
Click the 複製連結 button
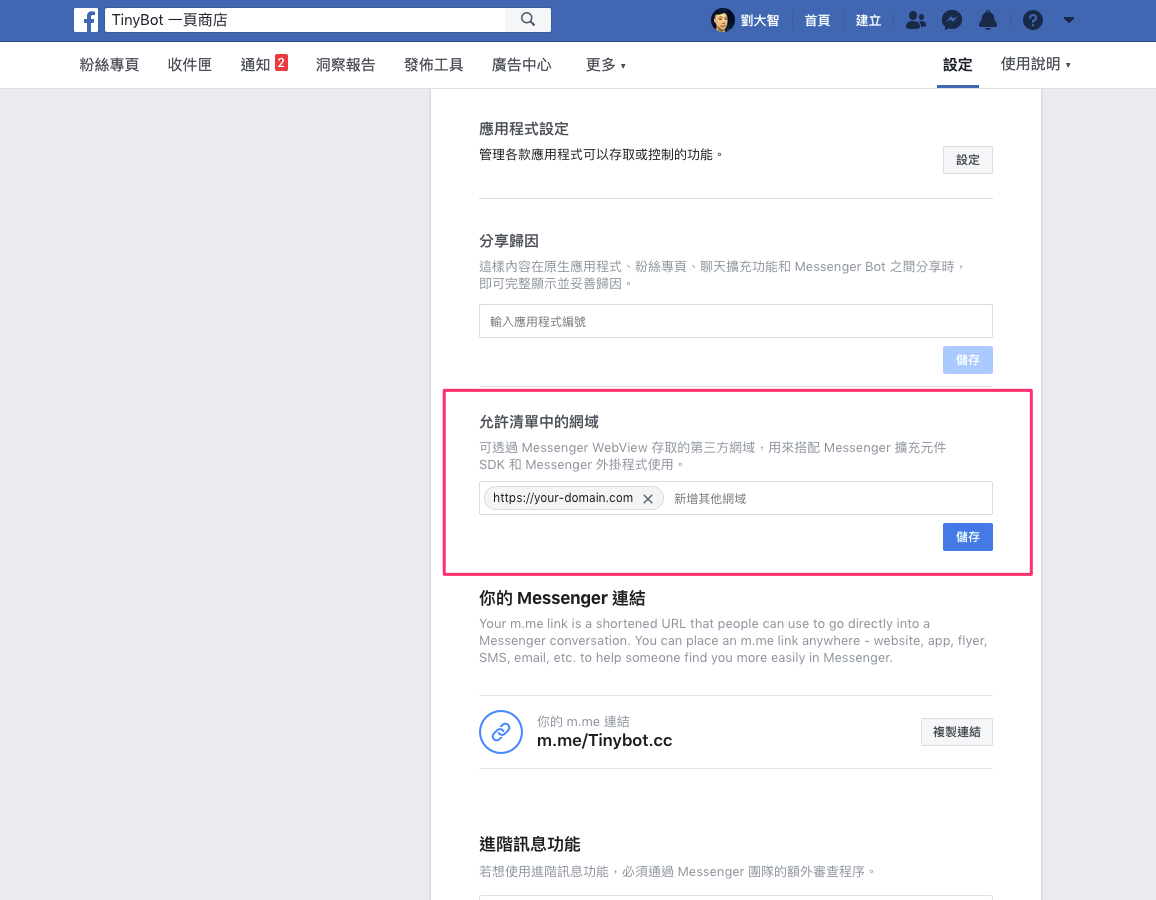(956, 732)
